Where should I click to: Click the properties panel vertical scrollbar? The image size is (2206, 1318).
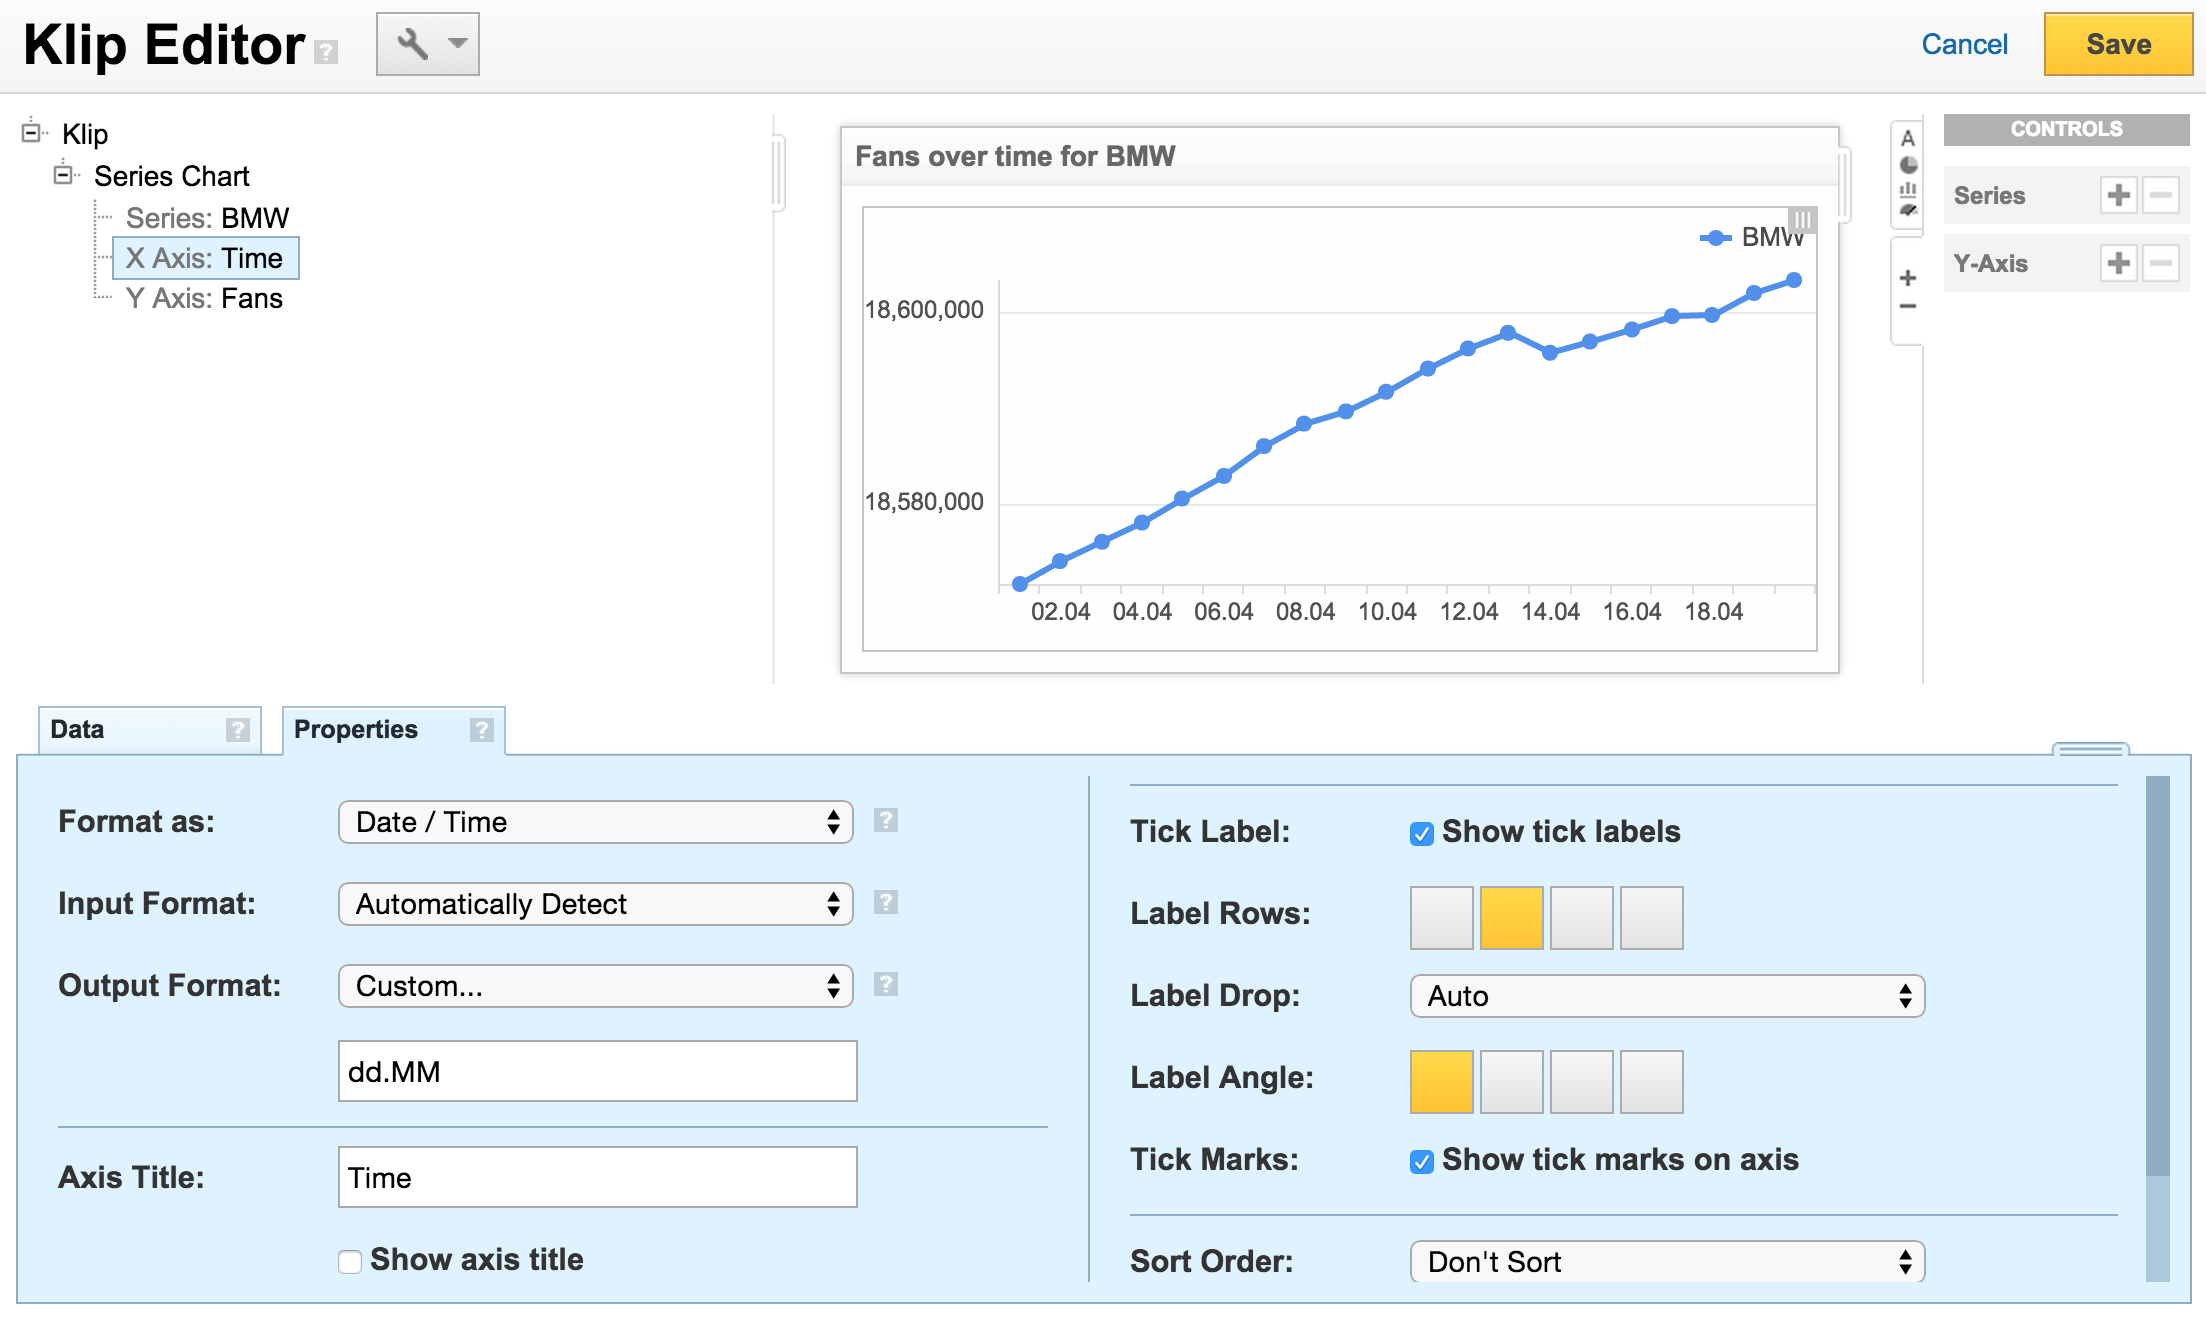coord(2157,975)
